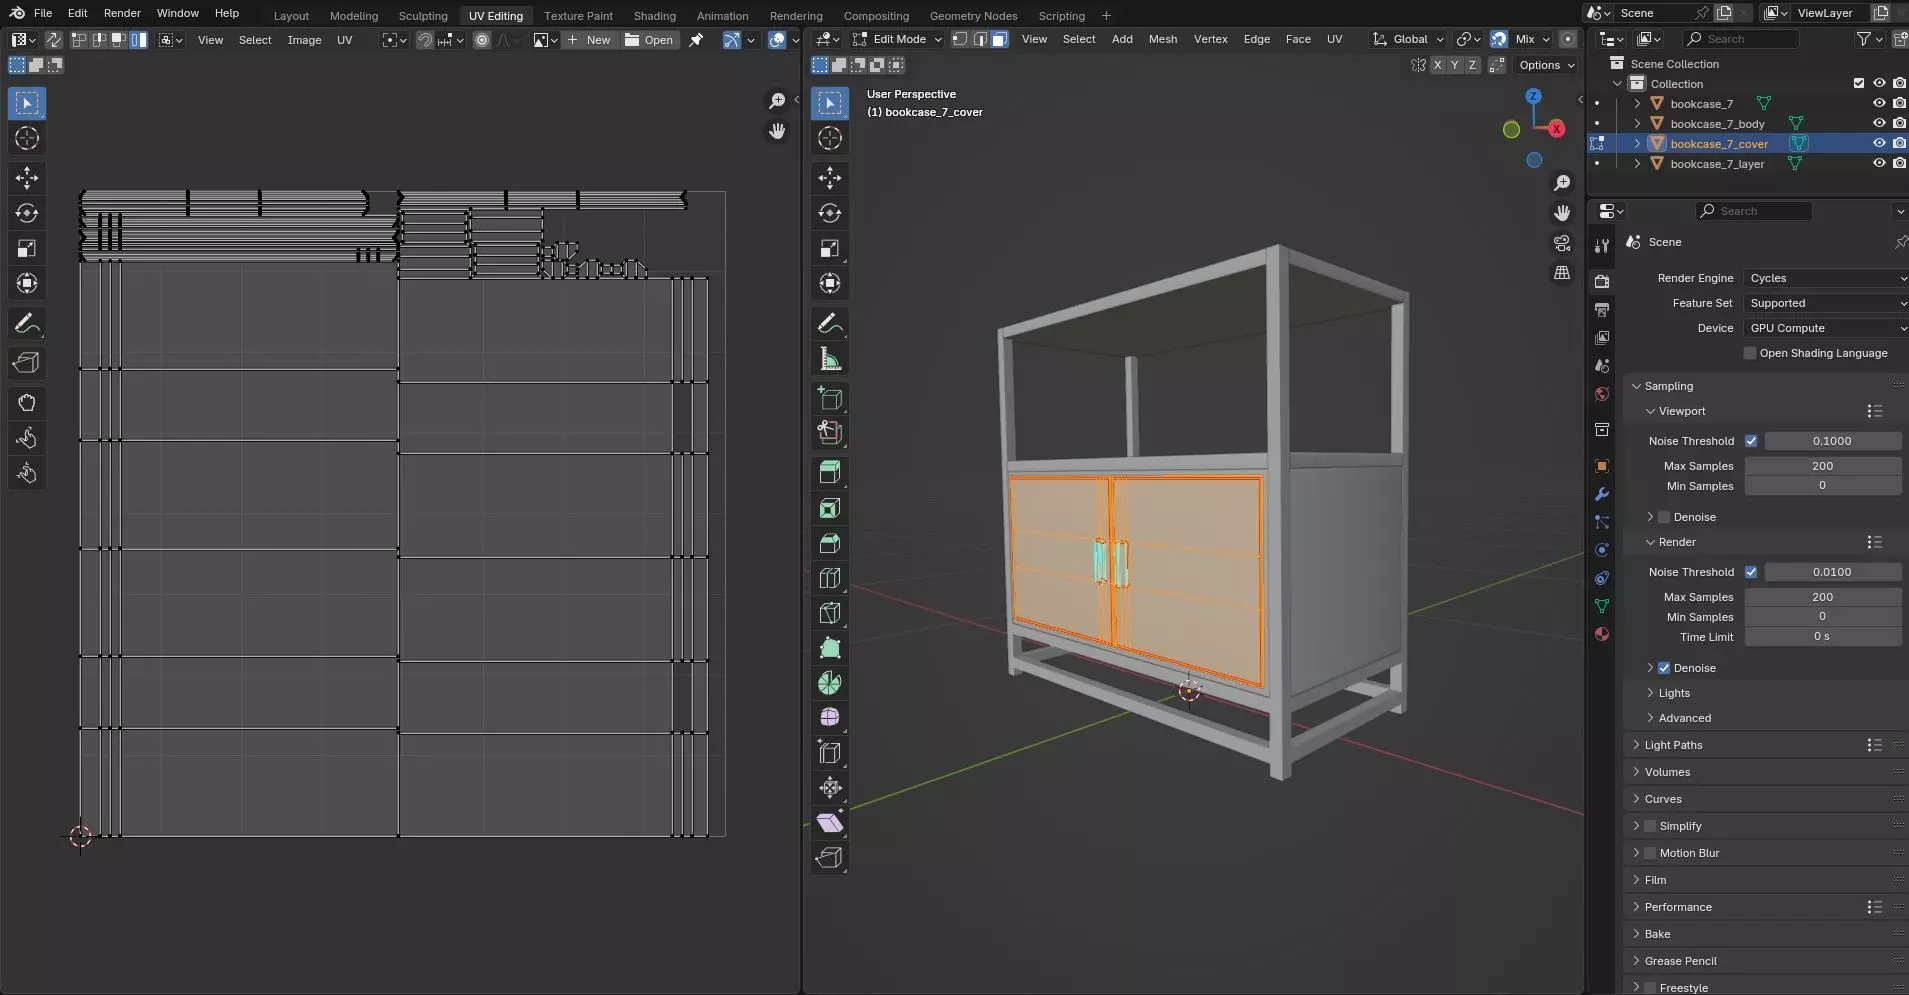
Task: Select the Rip Region tool in 3D viewport
Action: click(830, 857)
